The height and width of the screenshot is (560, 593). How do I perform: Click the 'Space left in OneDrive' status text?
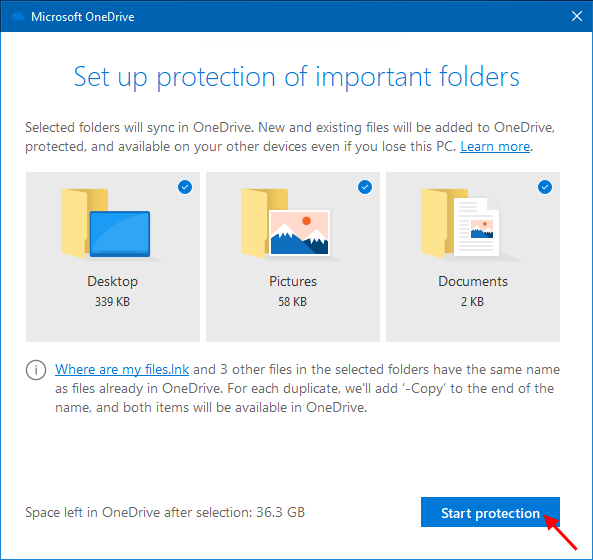pos(165,512)
